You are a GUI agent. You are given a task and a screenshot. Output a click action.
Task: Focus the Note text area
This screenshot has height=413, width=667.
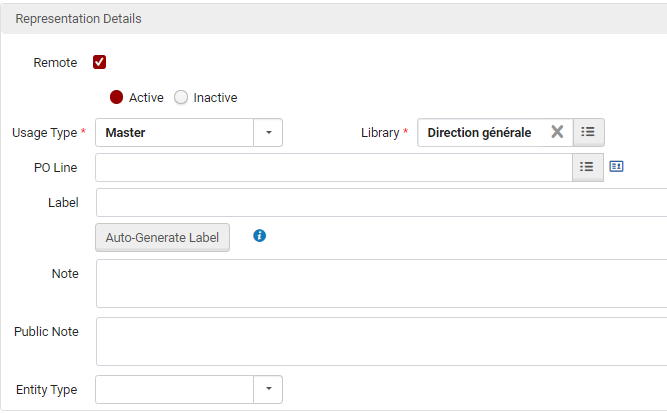[x=382, y=283]
